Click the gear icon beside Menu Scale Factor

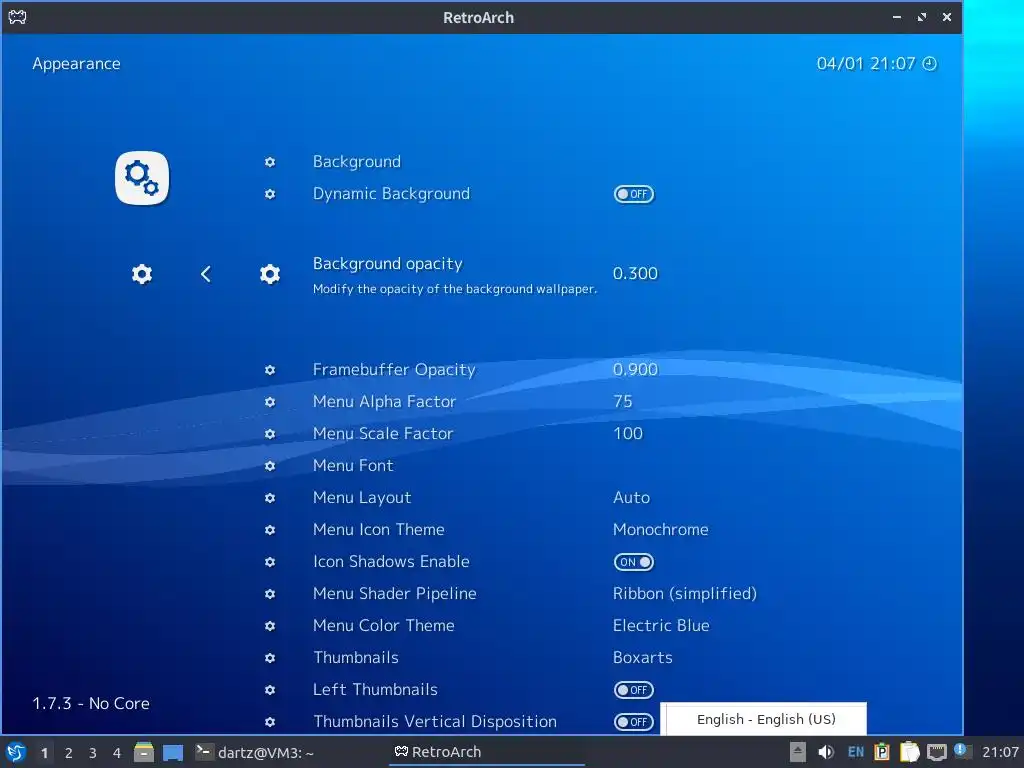pyautogui.click(x=270, y=434)
